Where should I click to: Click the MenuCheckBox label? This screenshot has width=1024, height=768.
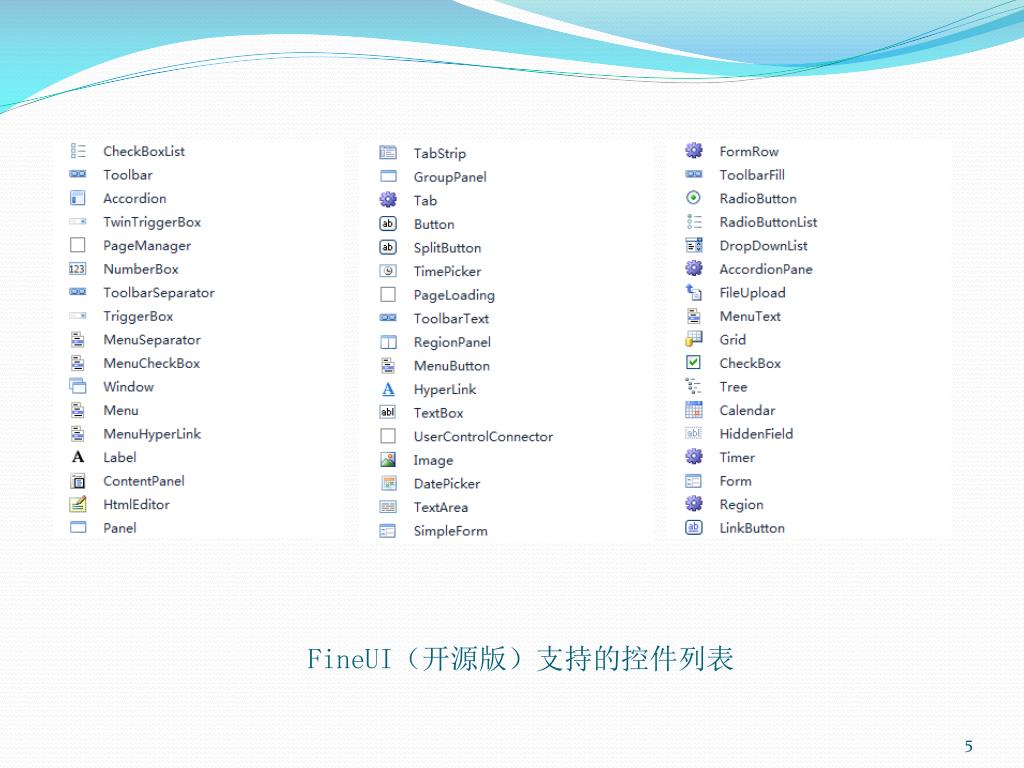(152, 363)
